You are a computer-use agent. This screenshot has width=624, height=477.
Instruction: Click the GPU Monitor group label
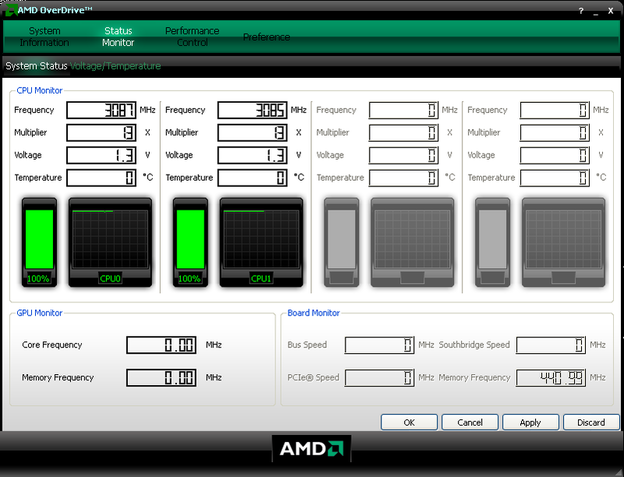tap(39, 313)
